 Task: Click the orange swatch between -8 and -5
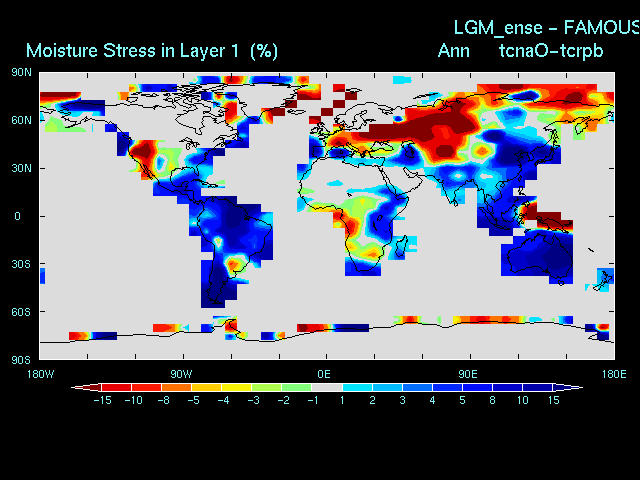176,387
